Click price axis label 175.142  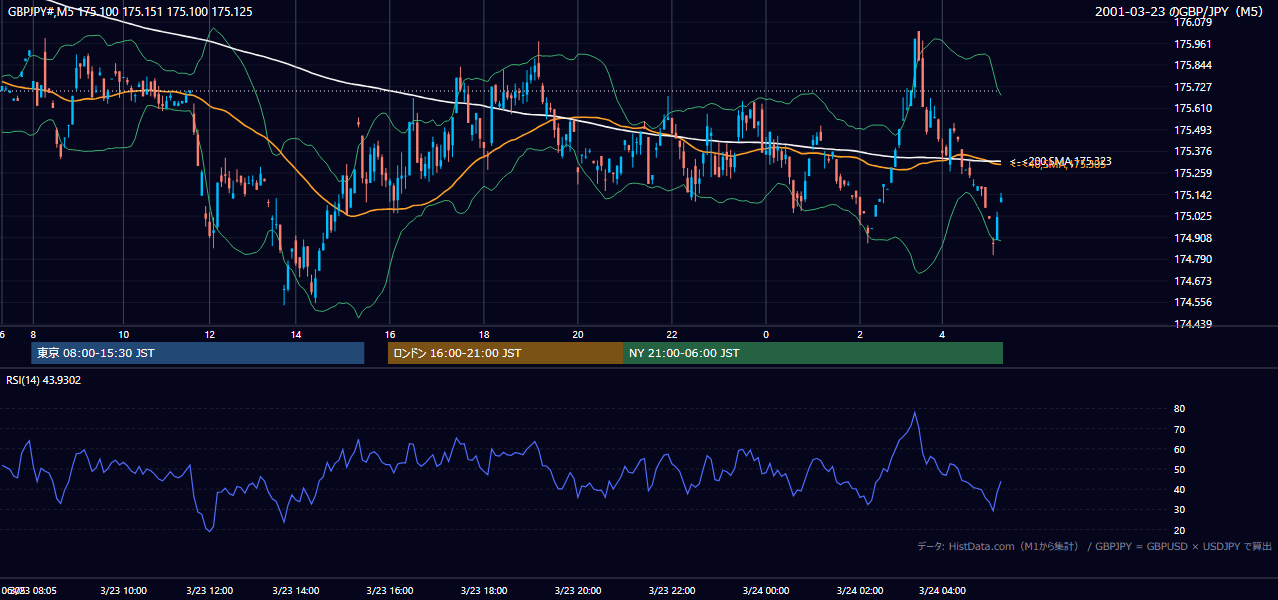(1193, 195)
